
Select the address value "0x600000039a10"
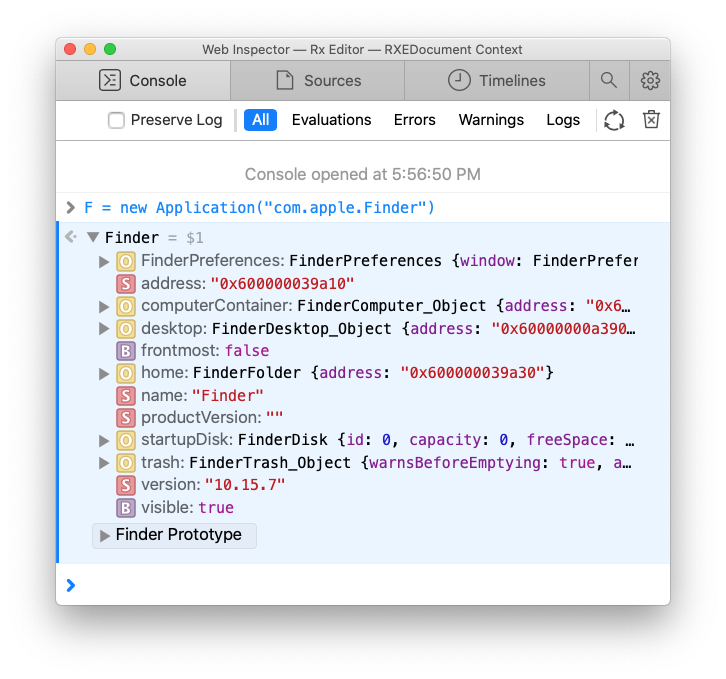[282, 284]
